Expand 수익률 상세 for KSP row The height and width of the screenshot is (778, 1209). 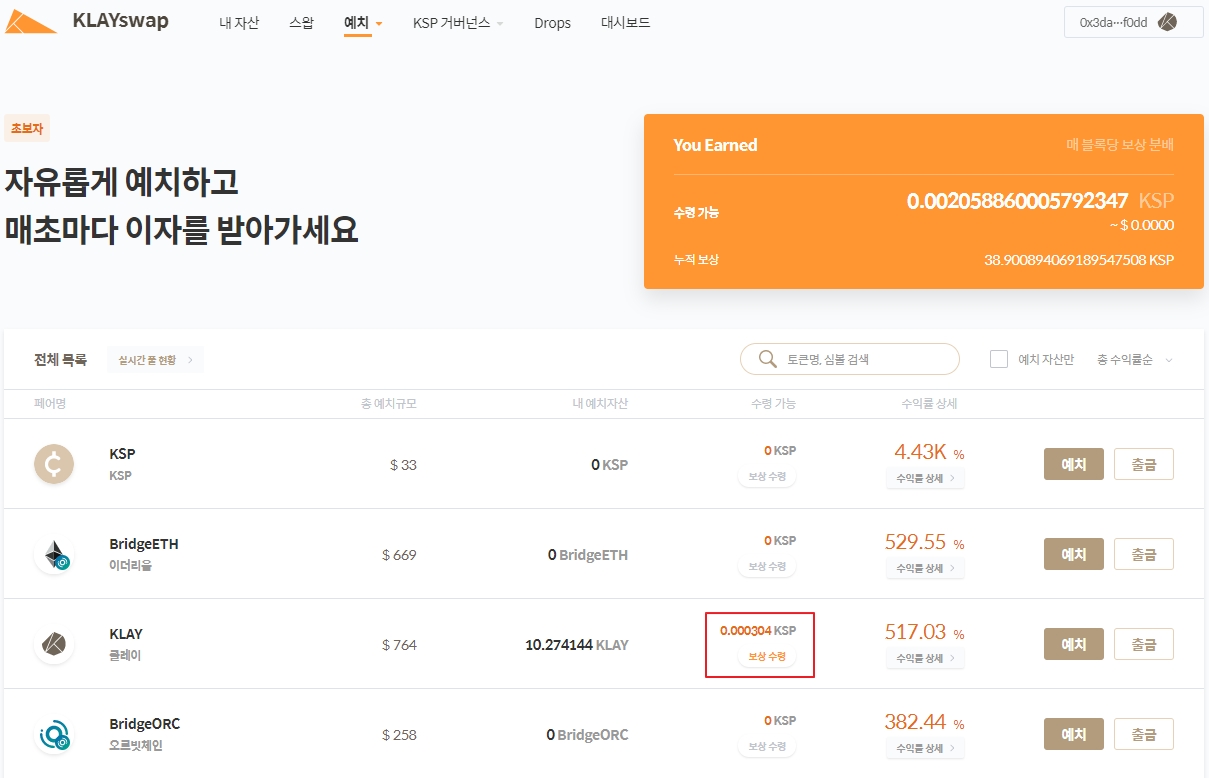click(x=924, y=478)
